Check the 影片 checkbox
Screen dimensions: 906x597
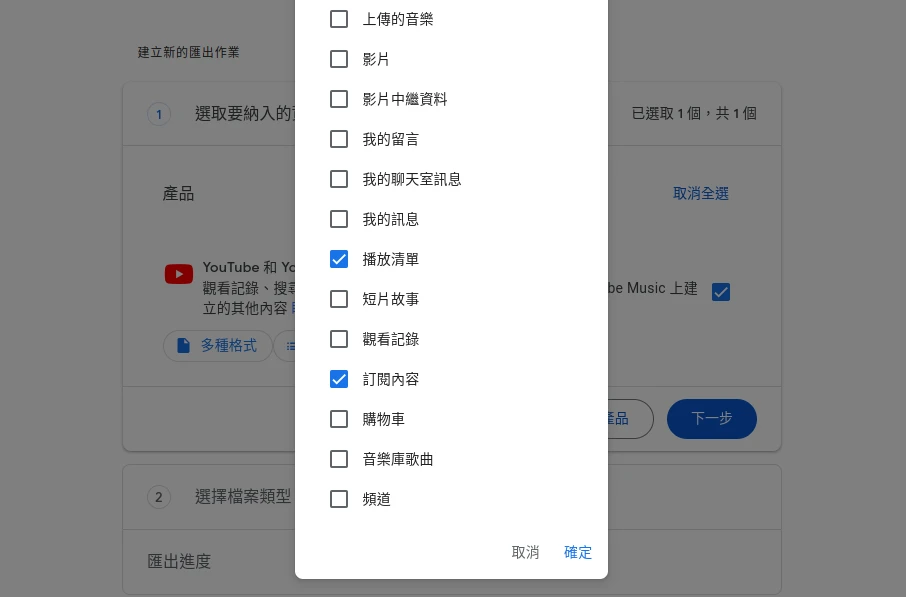(x=339, y=59)
